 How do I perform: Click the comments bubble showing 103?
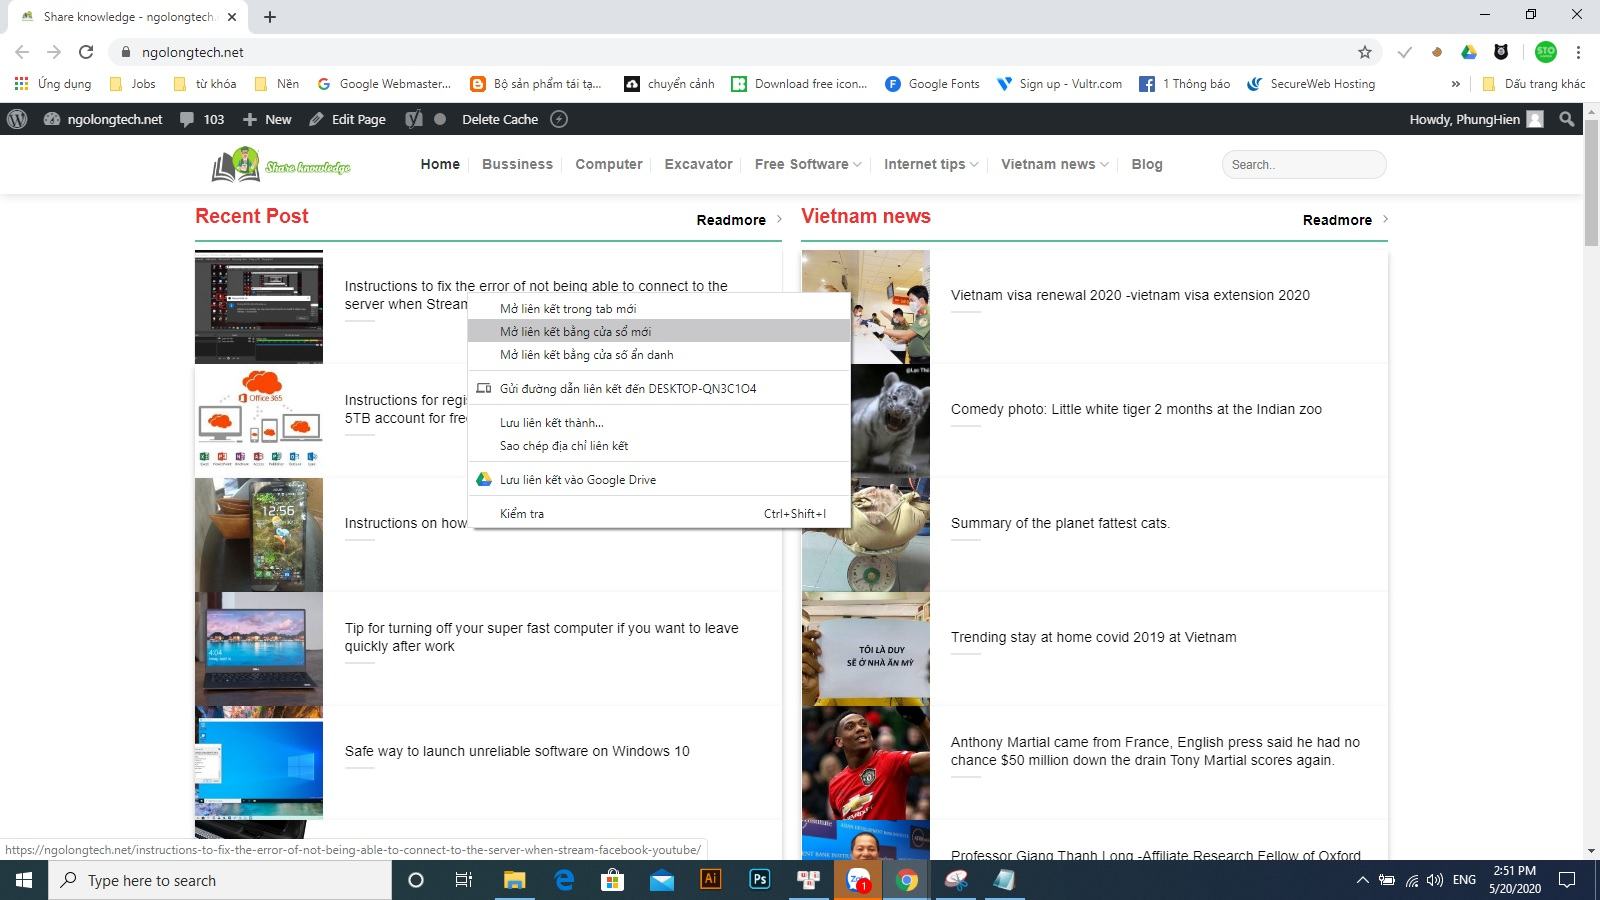tap(202, 119)
